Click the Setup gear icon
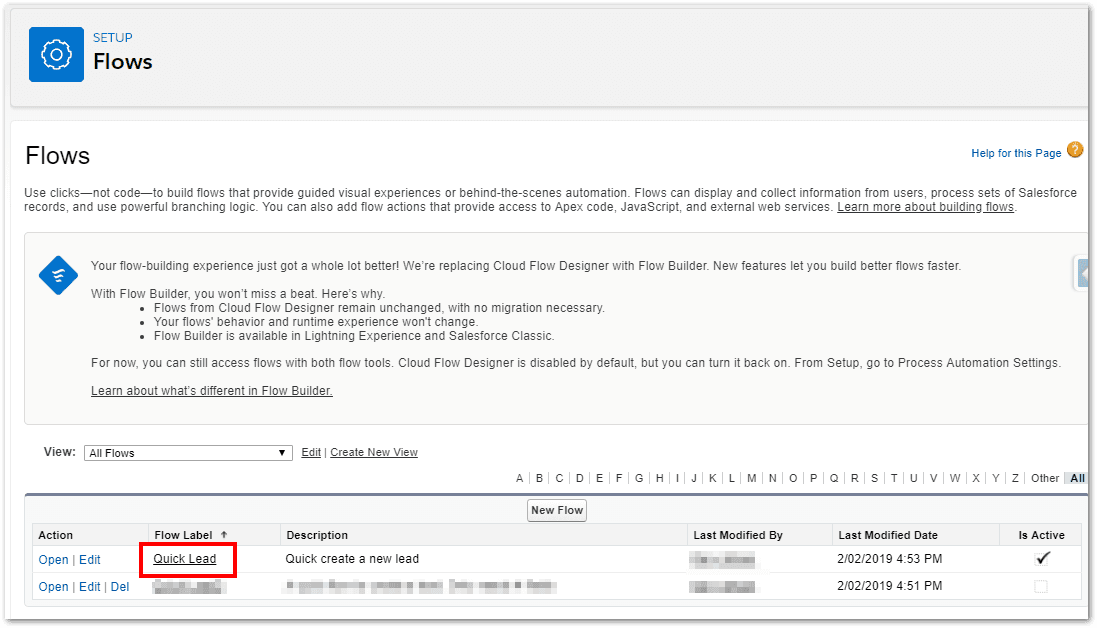This screenshot has width=1097, height=628. [56, 54]
